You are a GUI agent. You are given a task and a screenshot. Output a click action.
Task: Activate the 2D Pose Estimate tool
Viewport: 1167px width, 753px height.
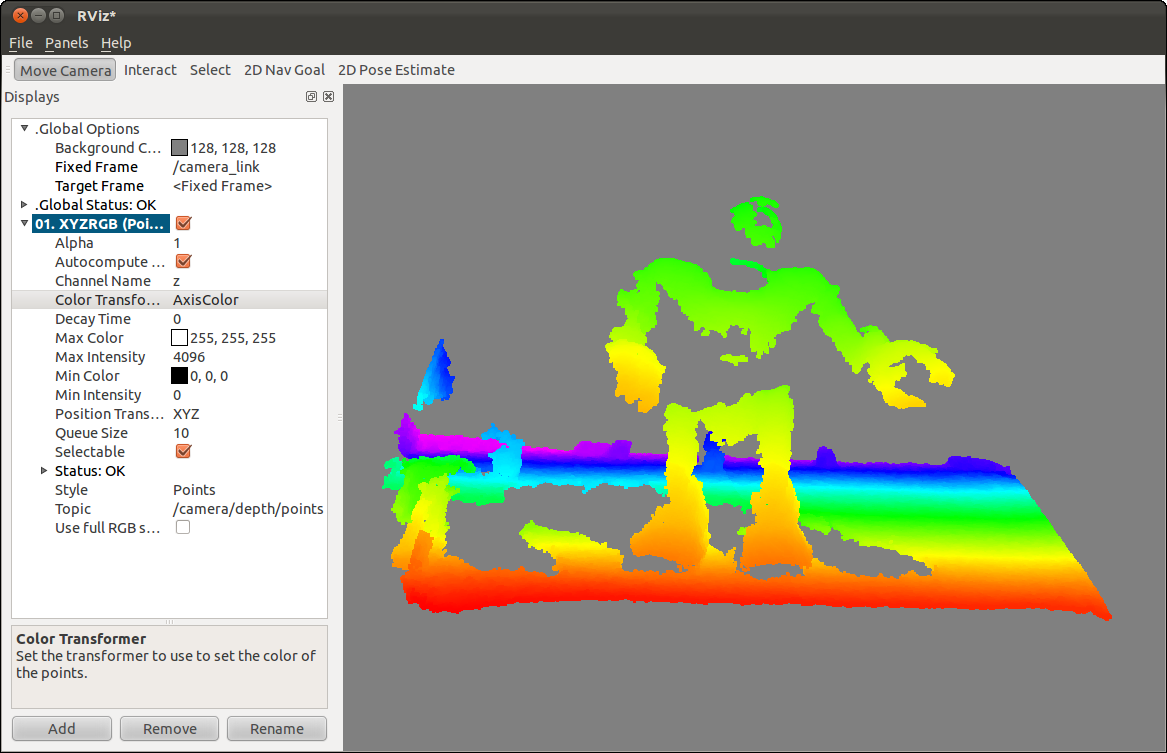pyautogui.click(x=396, y=70)
